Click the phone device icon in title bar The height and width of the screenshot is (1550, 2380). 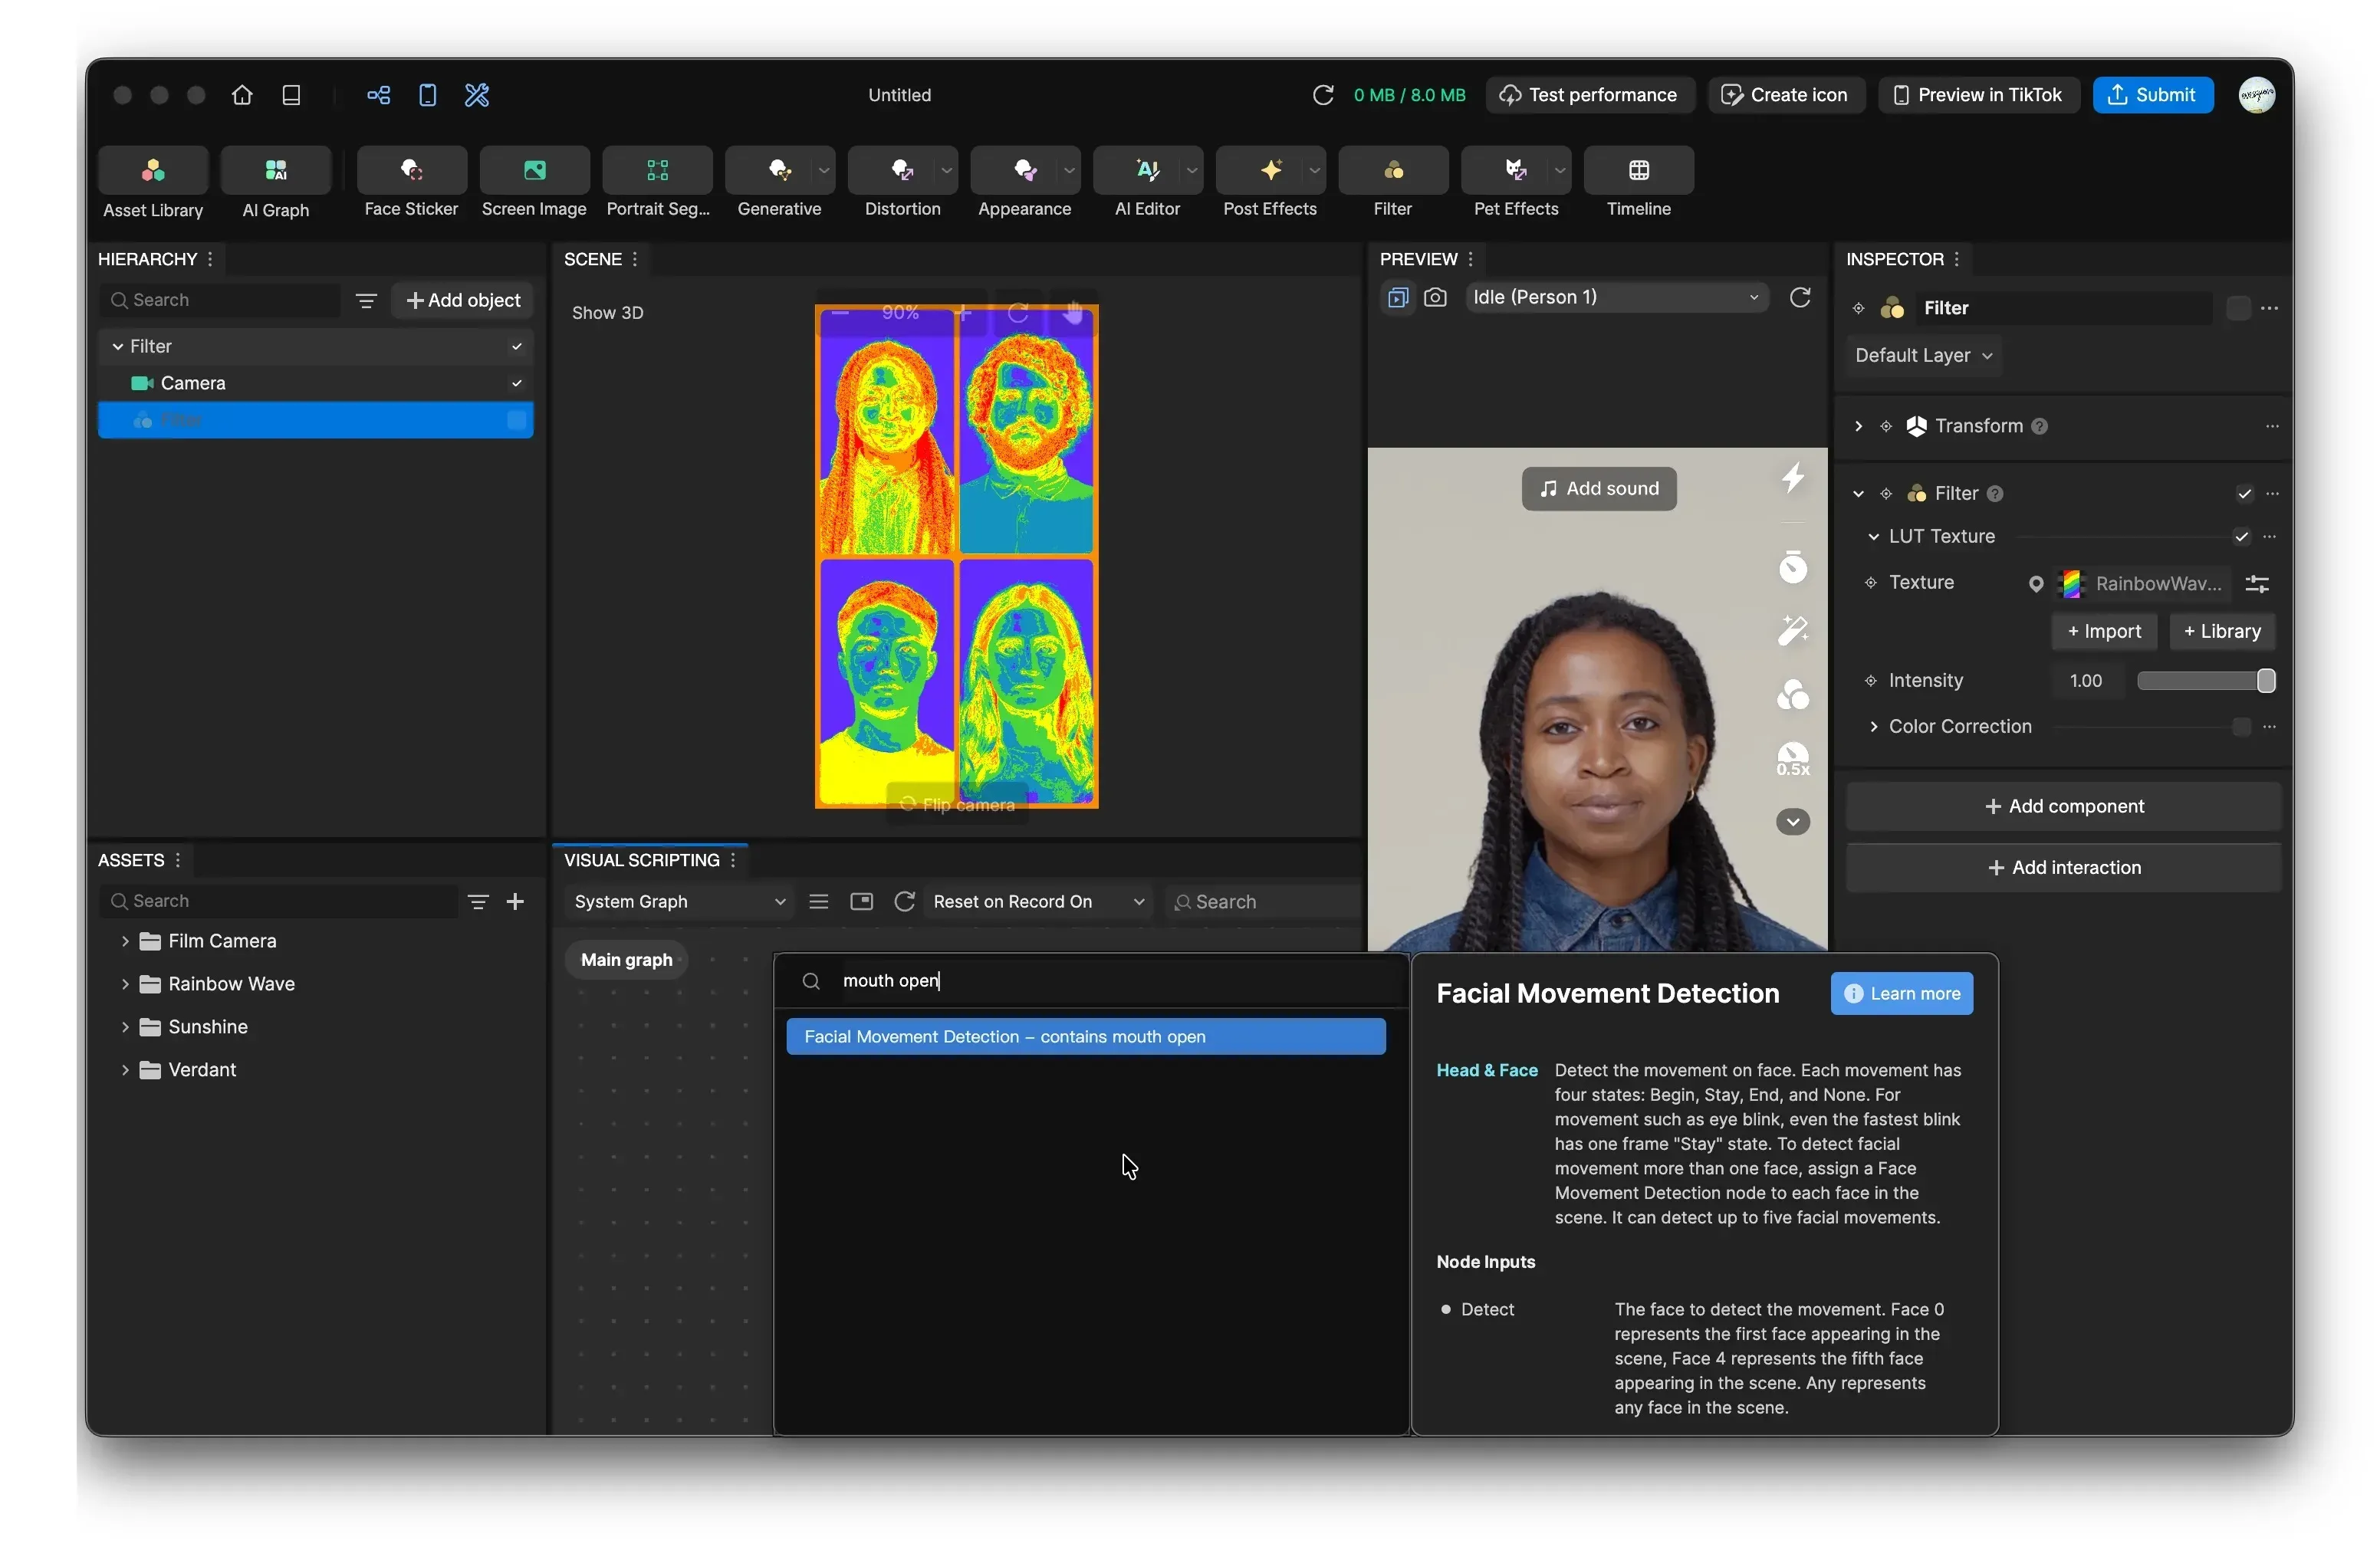tap(427, 95)
